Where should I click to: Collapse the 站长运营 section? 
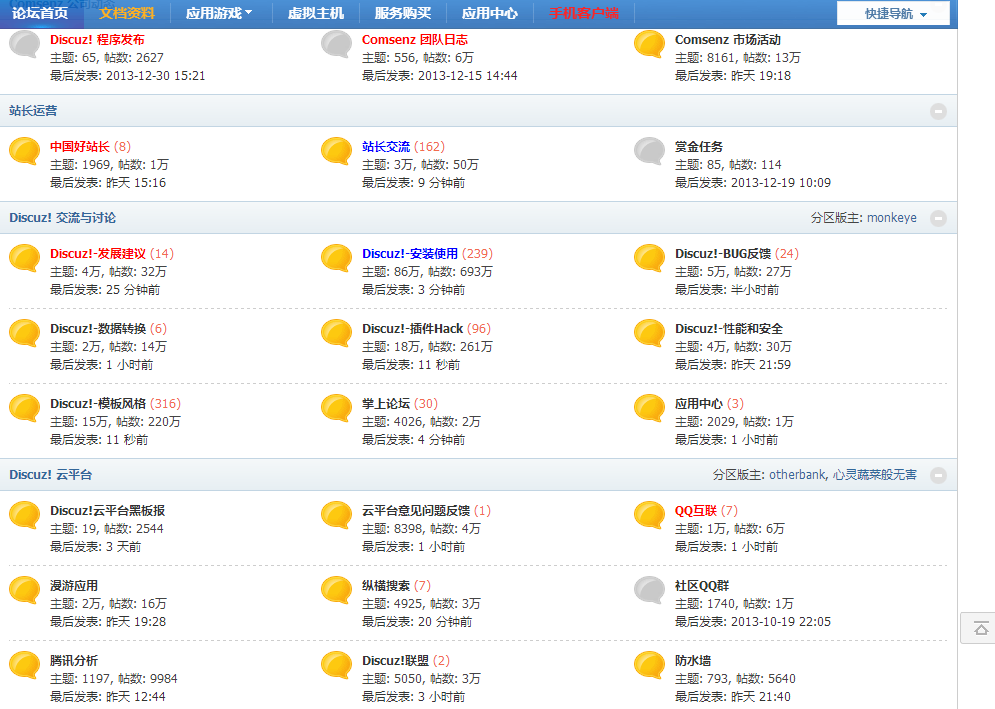(x=938, y=111)
